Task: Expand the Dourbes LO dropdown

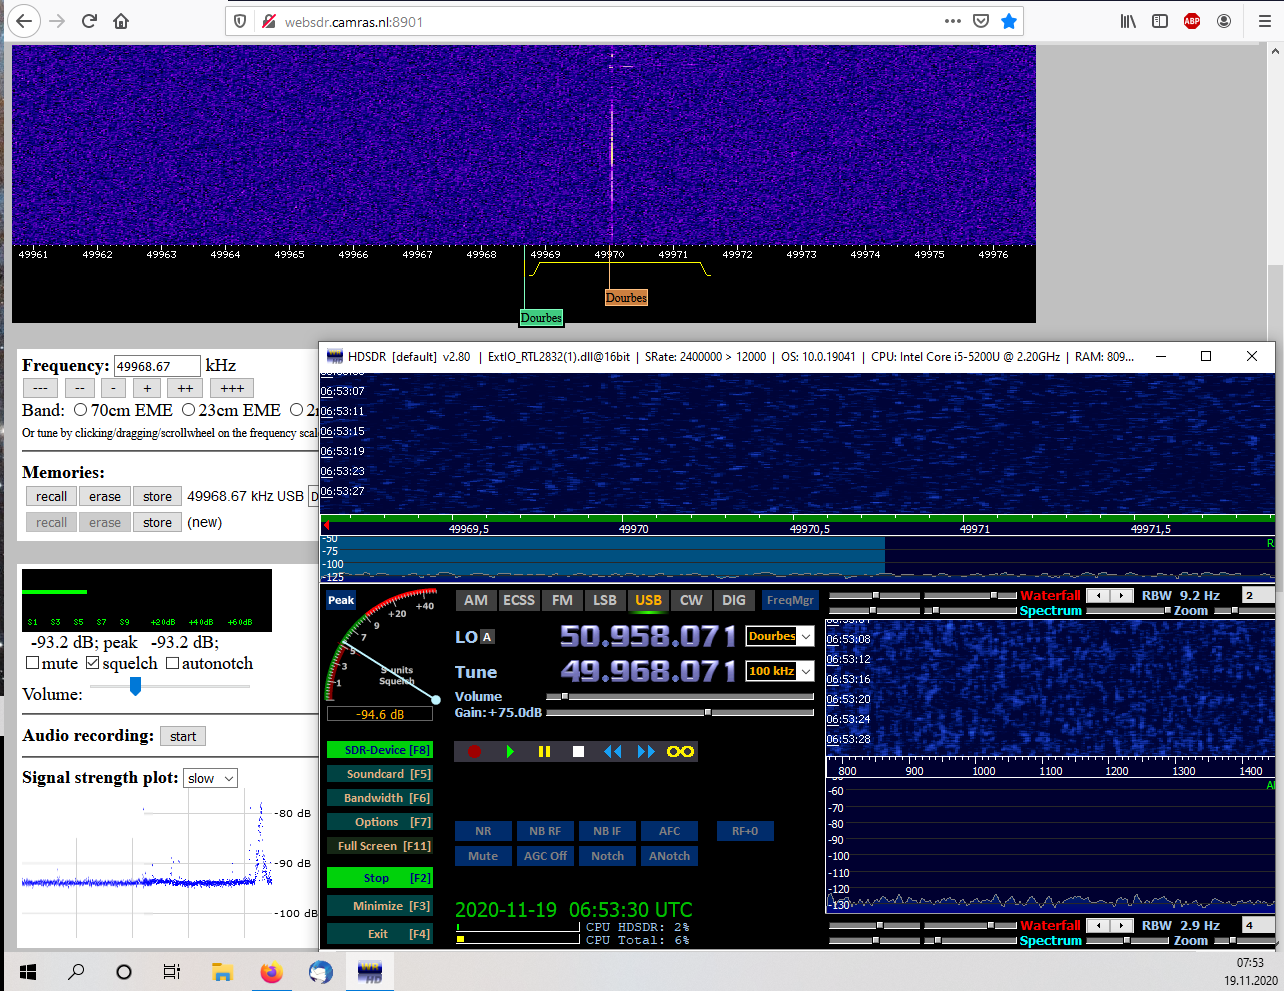Action: coord(806,636)
